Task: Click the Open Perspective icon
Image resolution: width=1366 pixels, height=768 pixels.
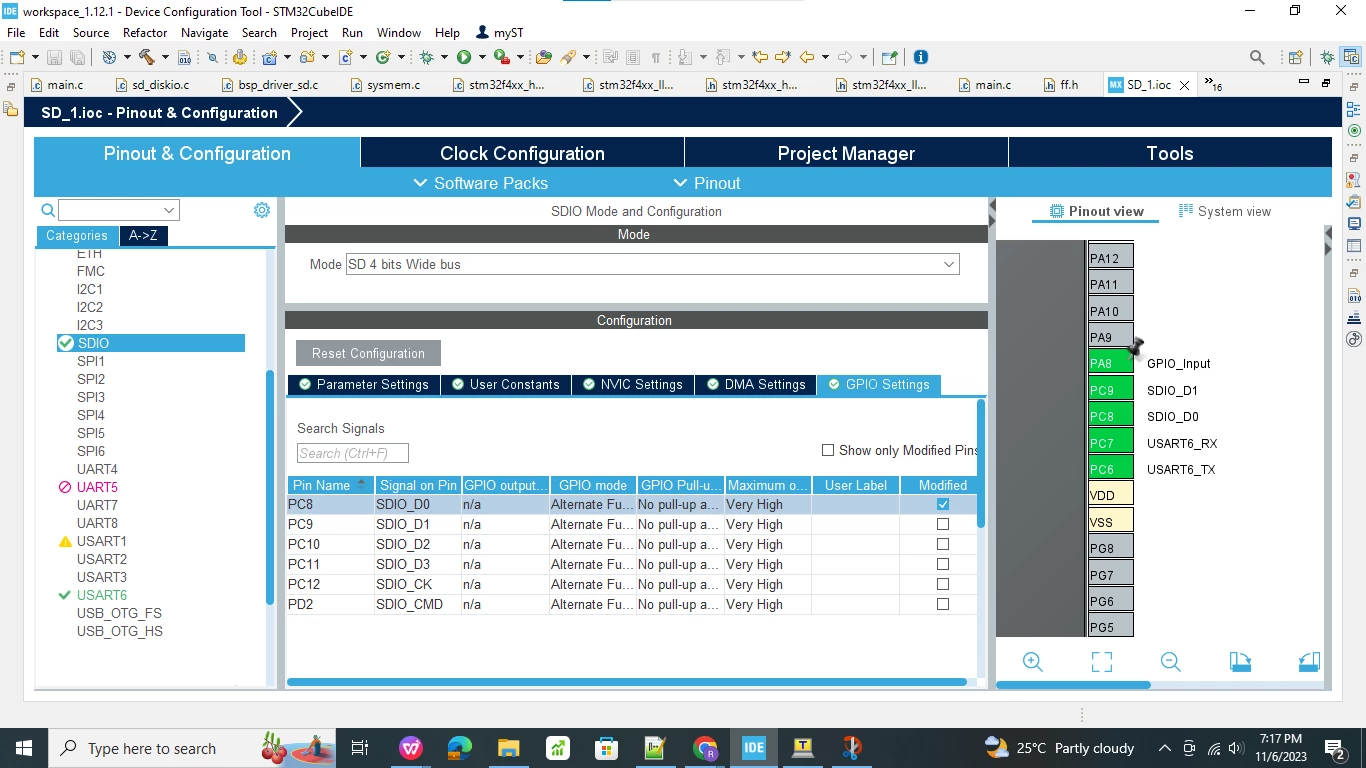Action: point(1295,57)
